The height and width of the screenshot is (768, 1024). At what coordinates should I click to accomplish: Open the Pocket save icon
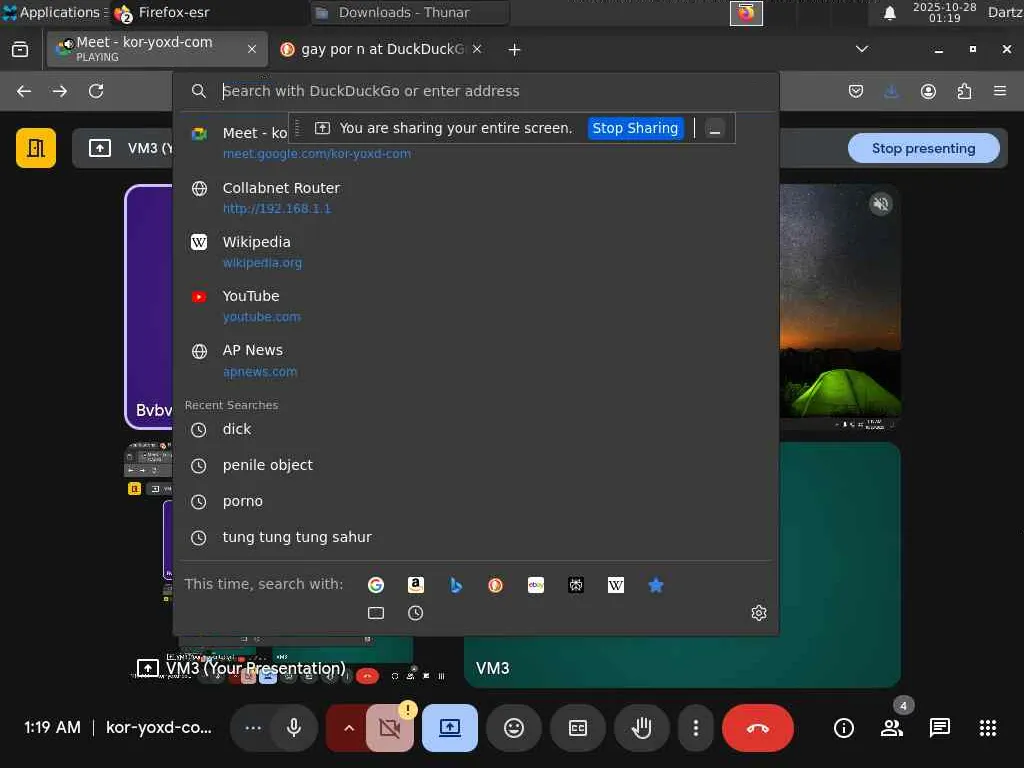point(856,91)
